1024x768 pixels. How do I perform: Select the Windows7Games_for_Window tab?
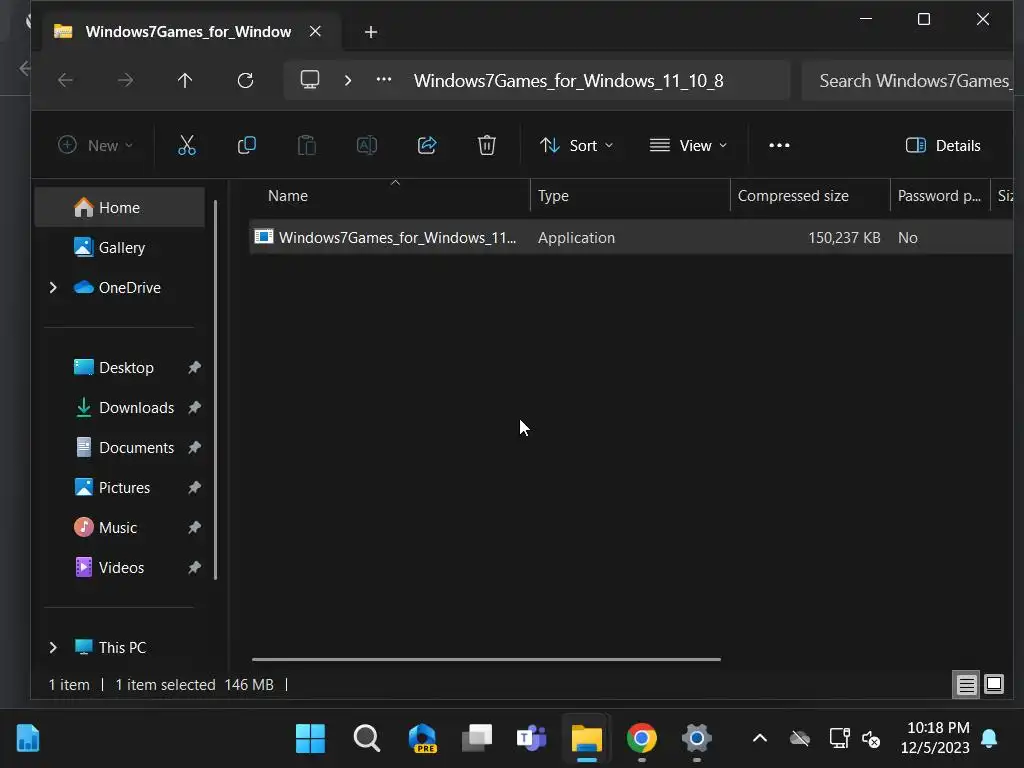(187, 31)
